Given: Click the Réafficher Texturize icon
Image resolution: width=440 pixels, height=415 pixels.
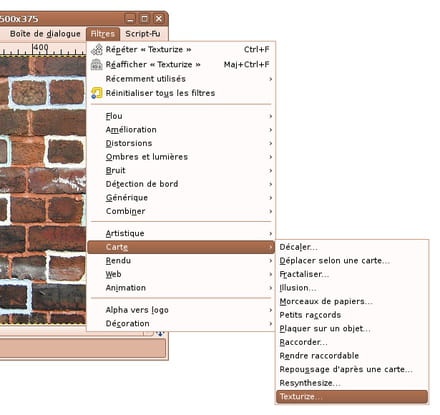Looking at the screenshot, I should pos(97,64).
